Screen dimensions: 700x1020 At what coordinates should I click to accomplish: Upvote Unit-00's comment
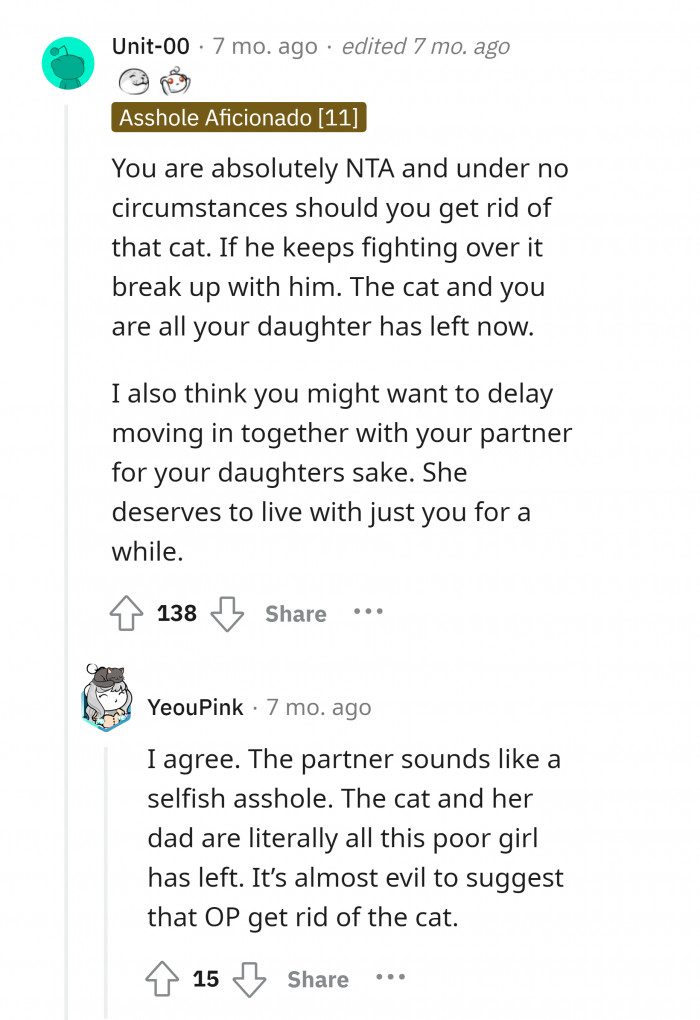click(x=127, y=613)
